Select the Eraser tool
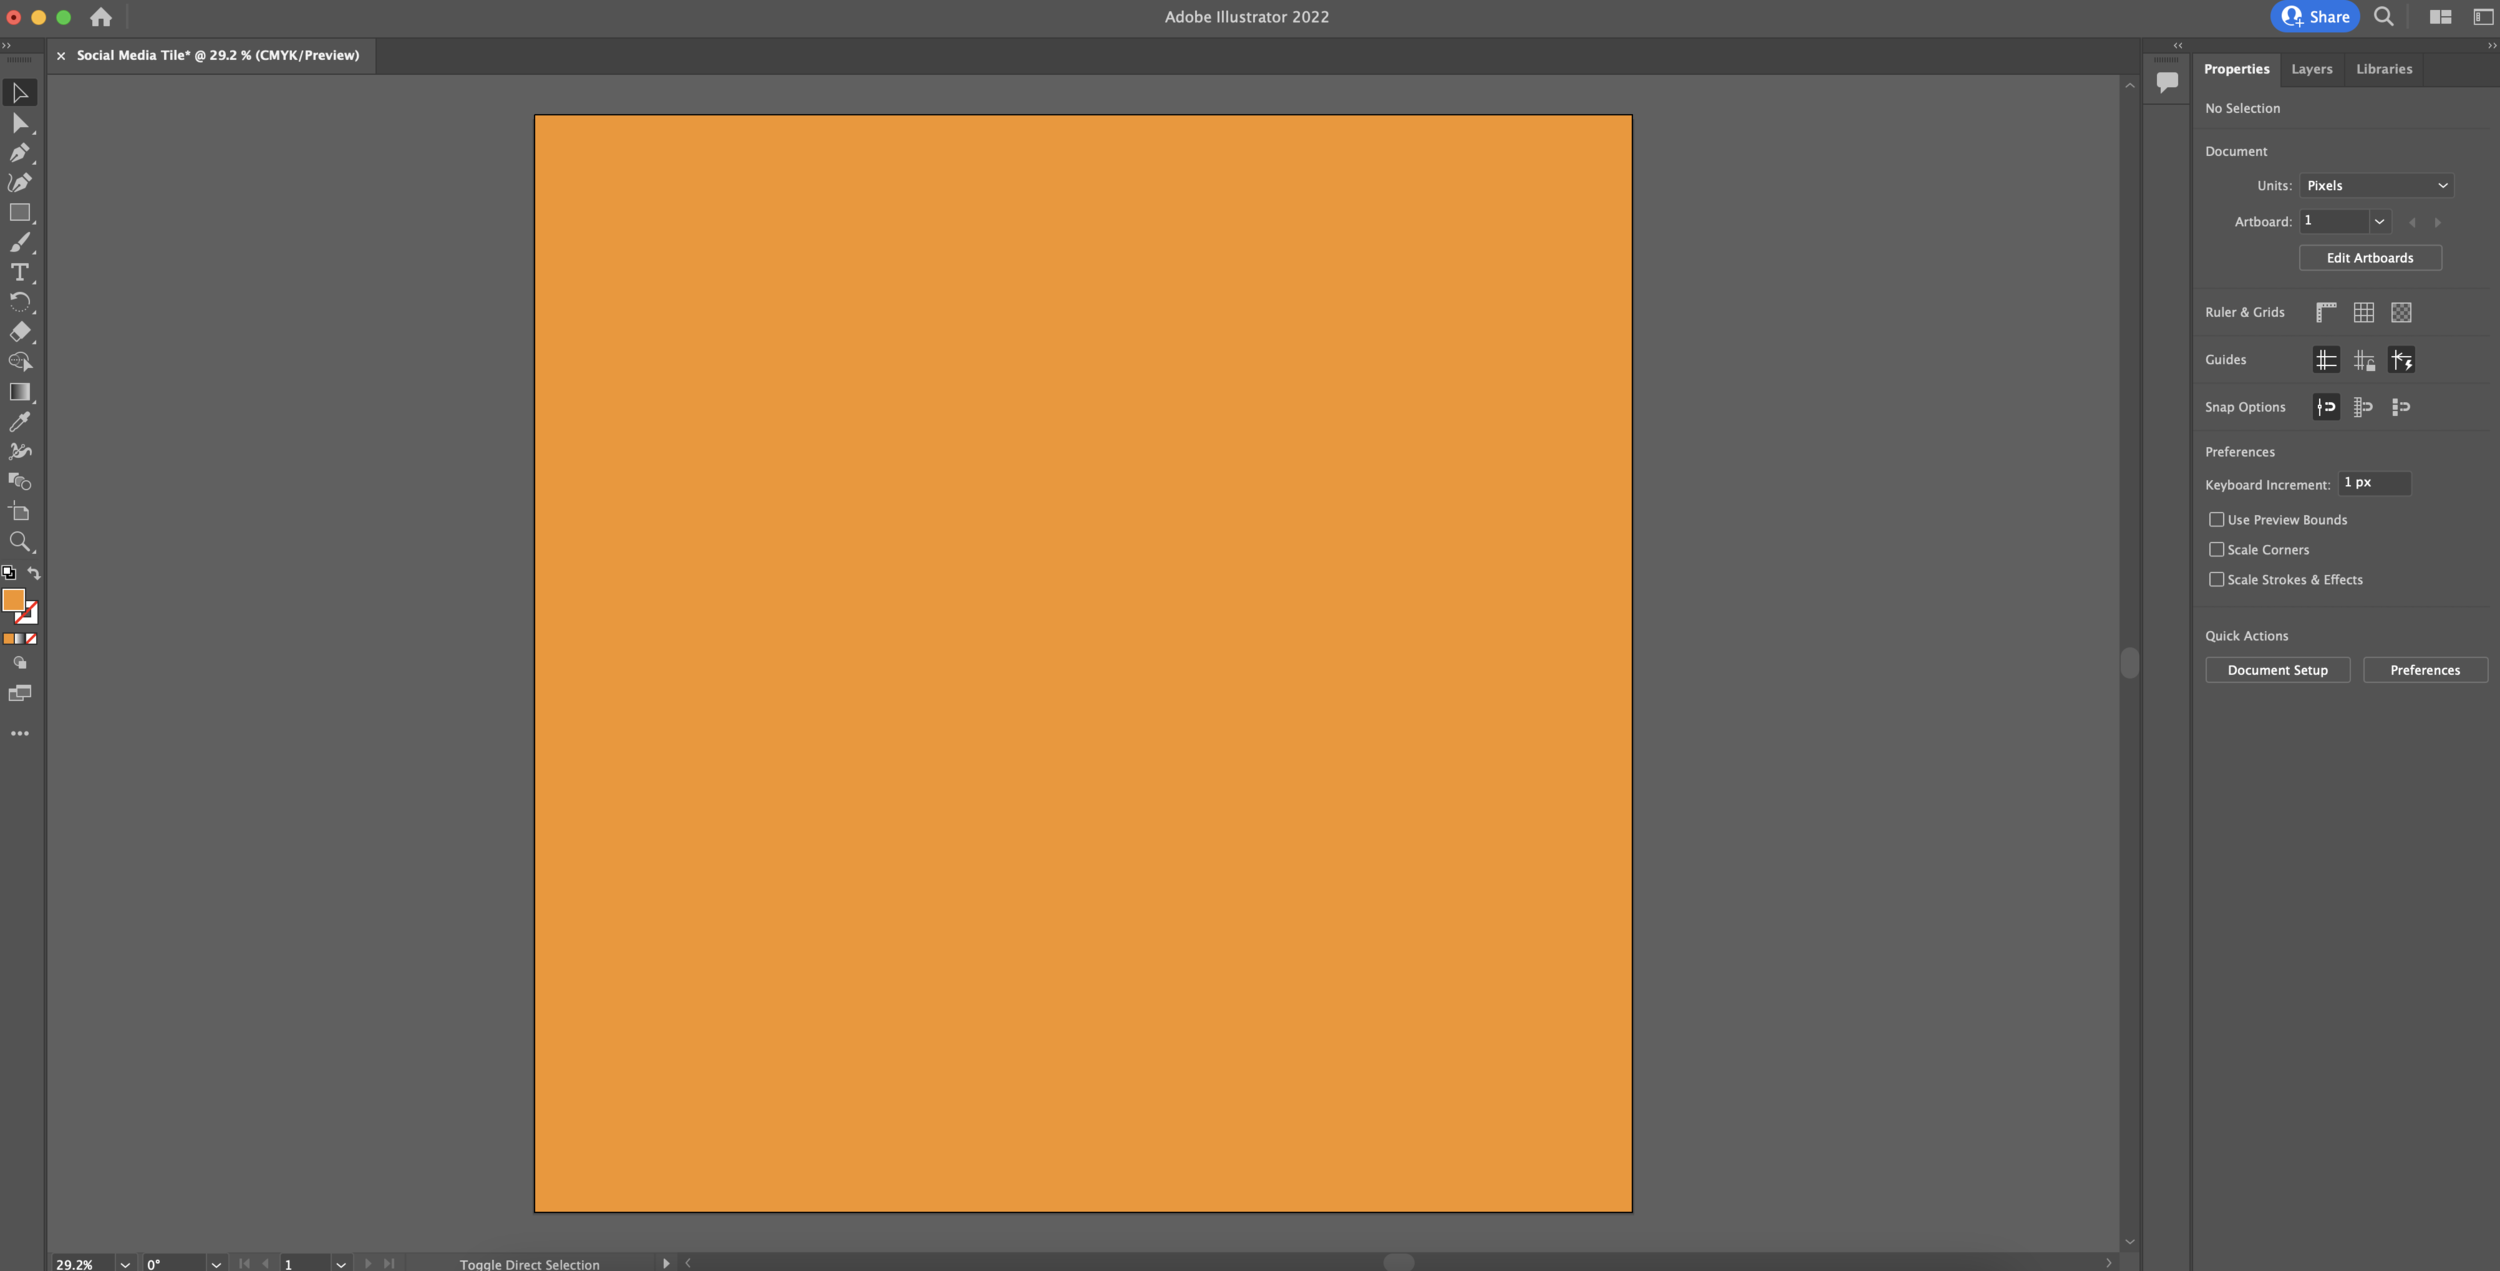 coord(19,332)
